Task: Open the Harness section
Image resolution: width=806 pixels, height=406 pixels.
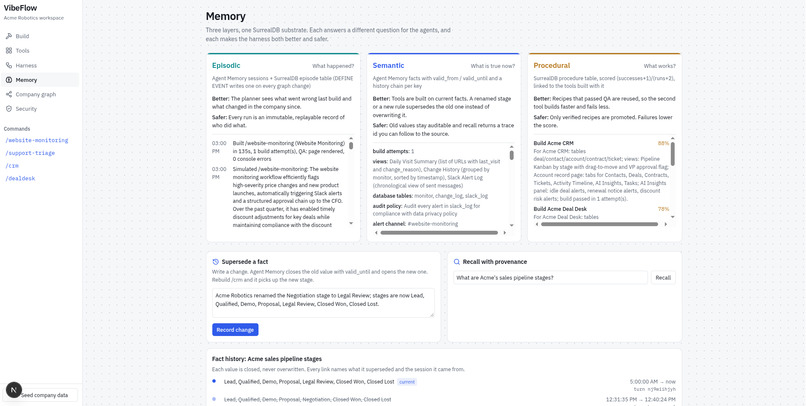Action: (x=40, y=65)
